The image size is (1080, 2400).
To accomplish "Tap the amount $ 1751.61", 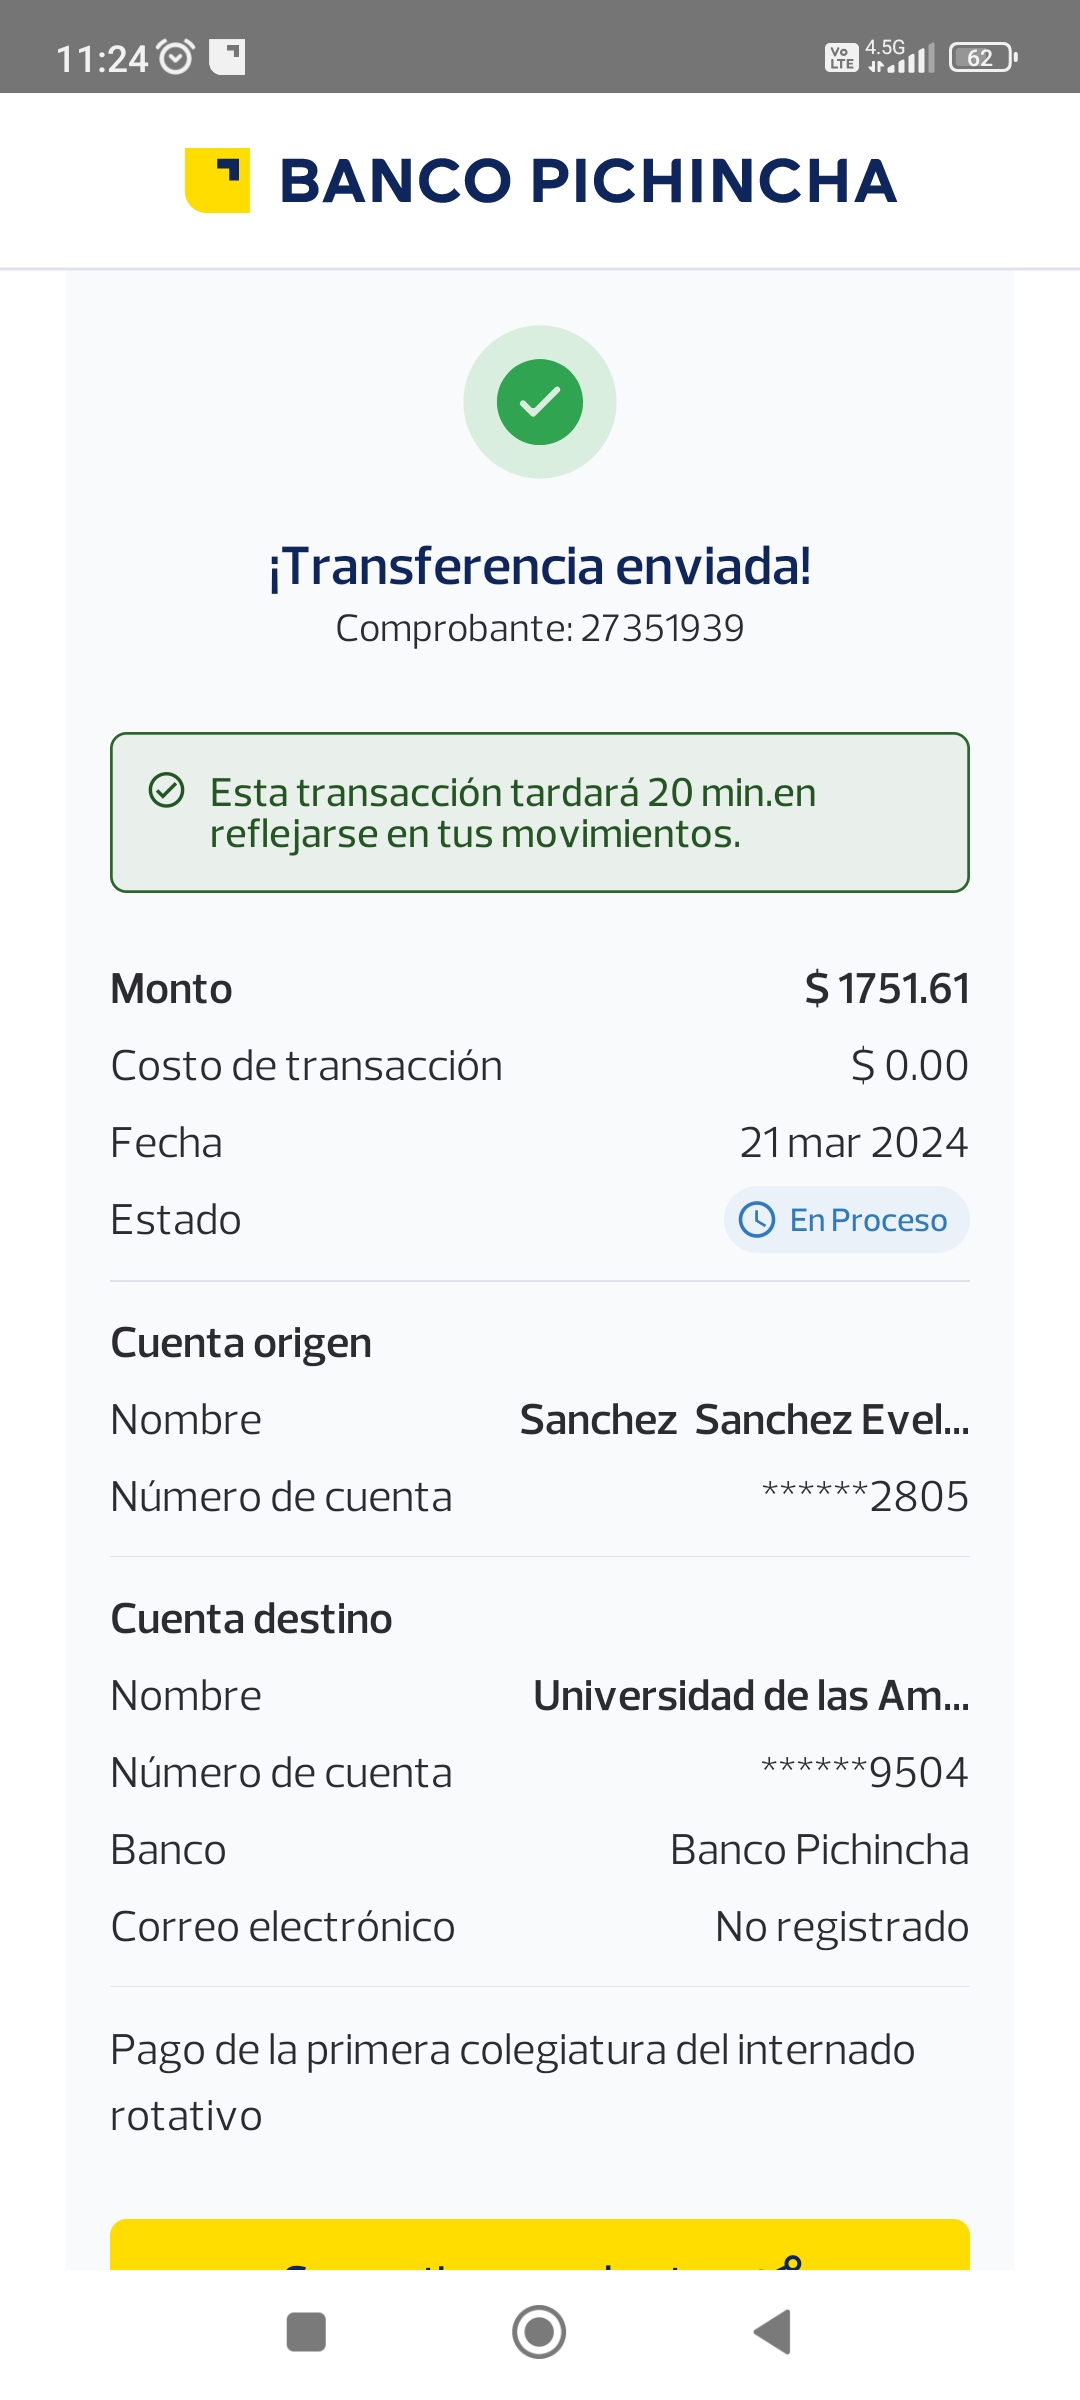I will pyautogui.click(x=887, y=989).
